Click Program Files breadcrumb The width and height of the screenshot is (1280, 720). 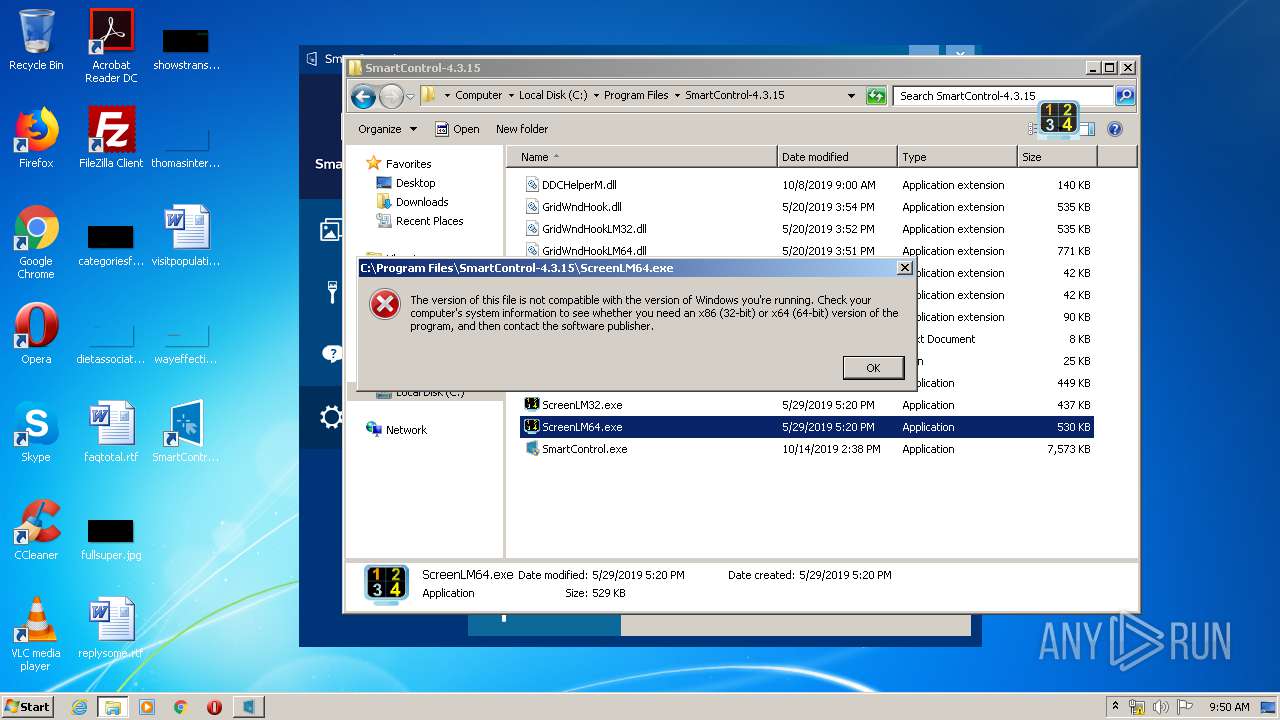[636, 96]
